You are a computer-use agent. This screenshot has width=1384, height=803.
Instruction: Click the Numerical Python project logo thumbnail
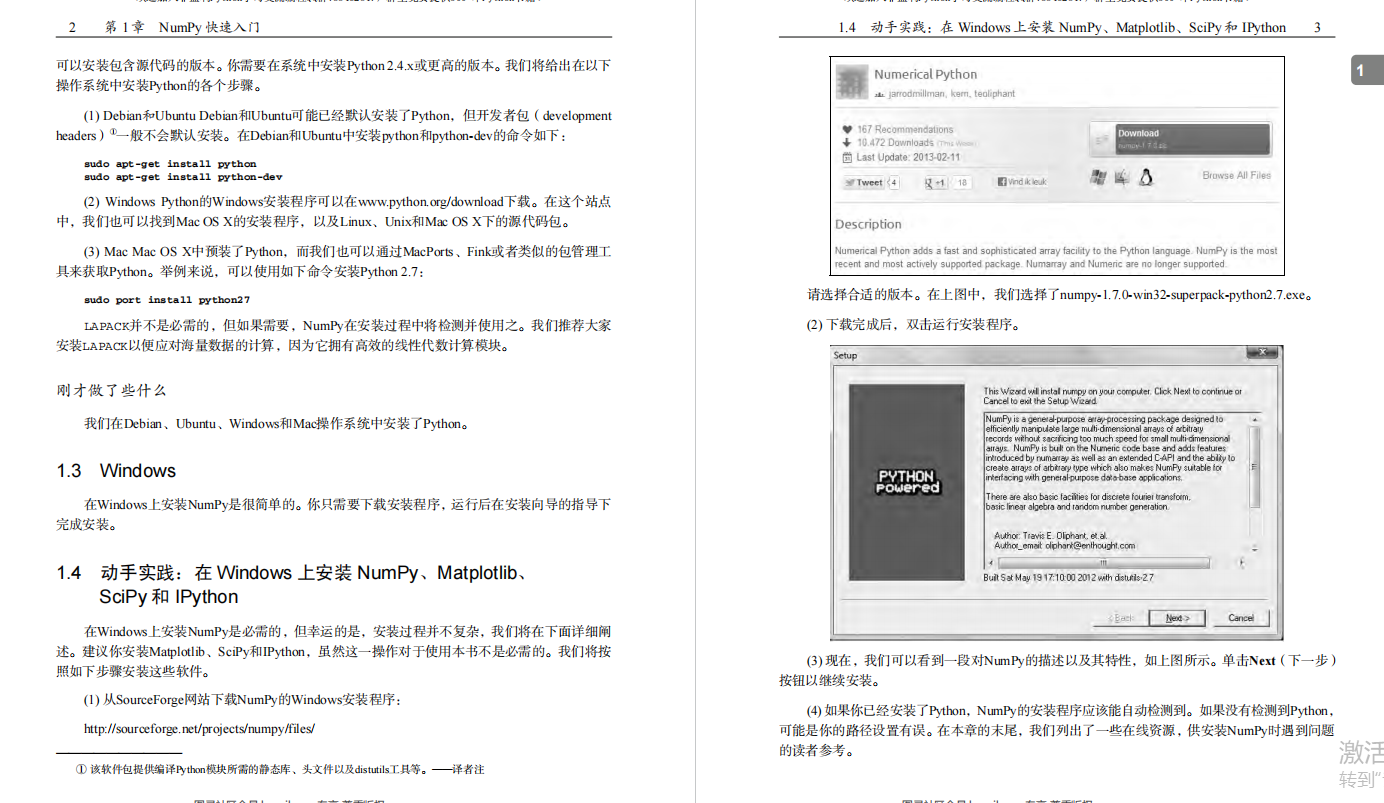(852, 81)
